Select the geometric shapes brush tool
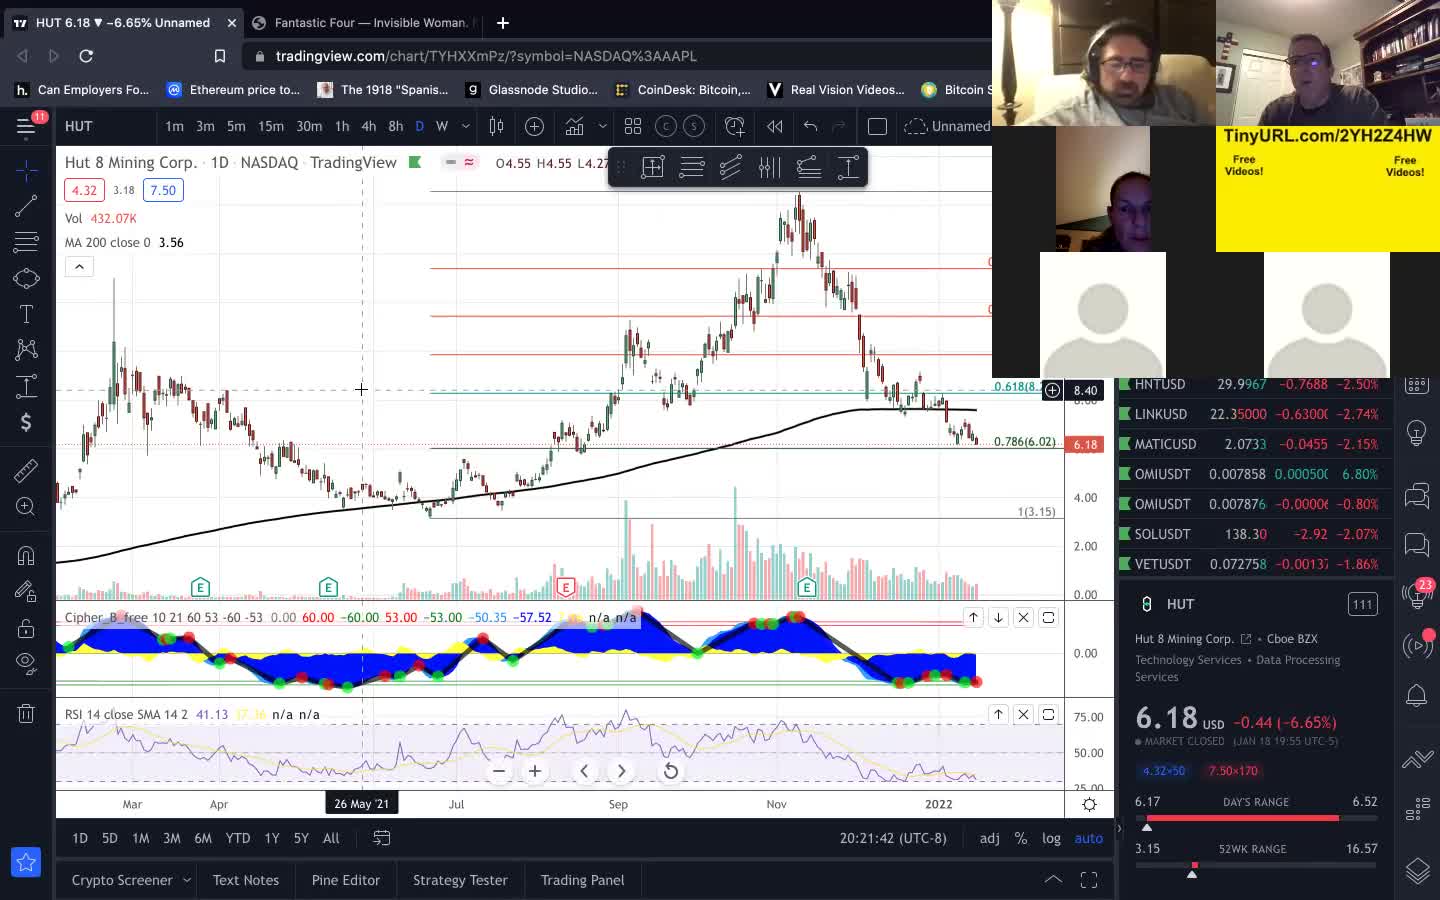 tap(26, 278)
